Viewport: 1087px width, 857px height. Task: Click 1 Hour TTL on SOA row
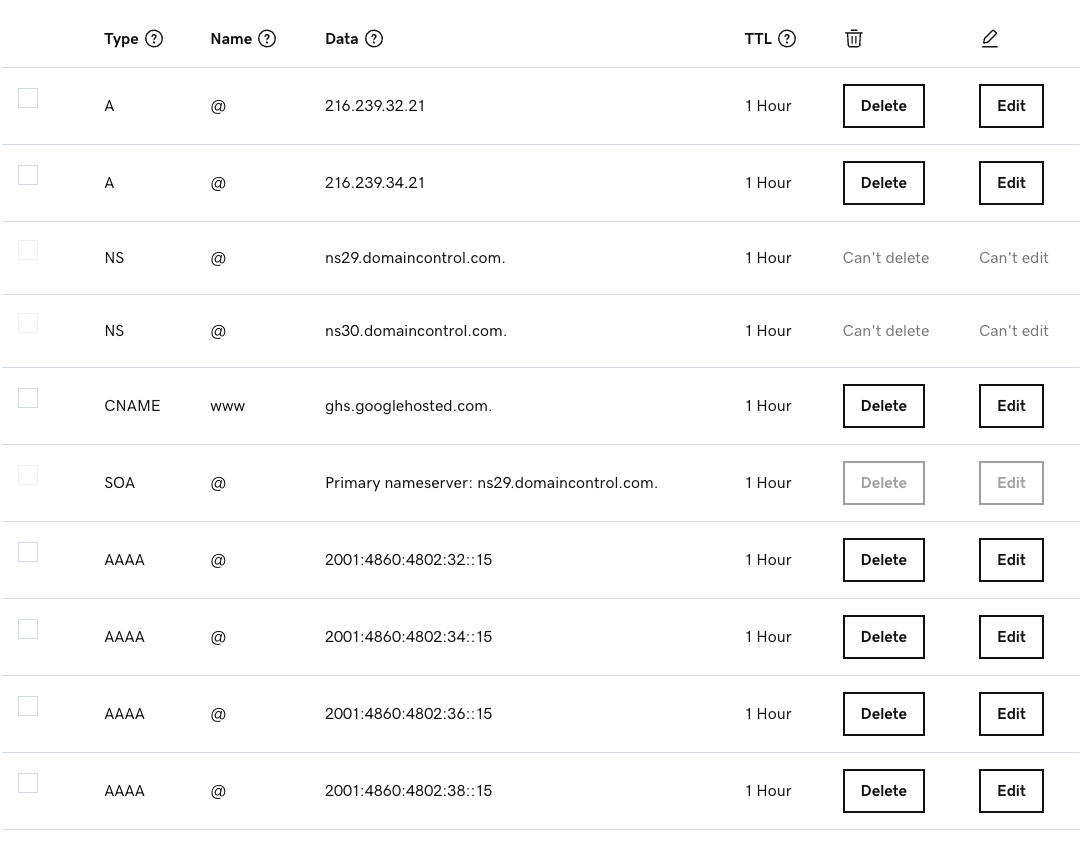(768, 483)
